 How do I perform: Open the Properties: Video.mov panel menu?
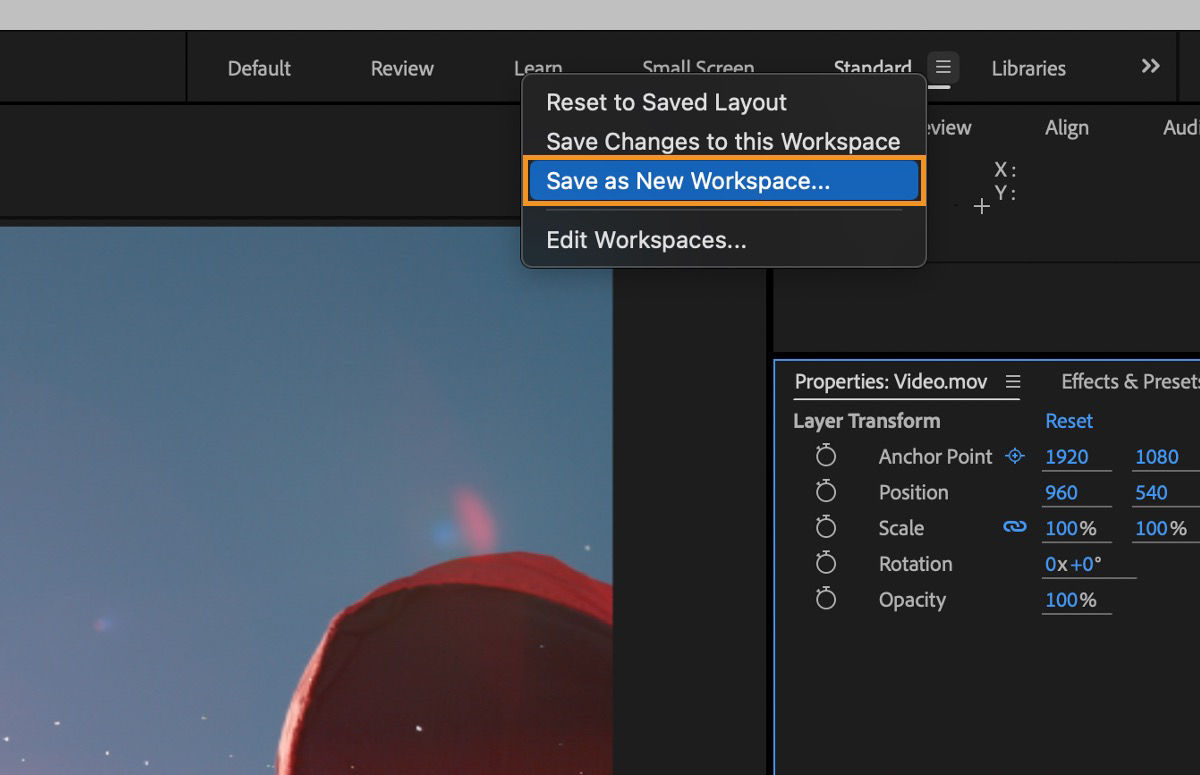[1013, 382]
